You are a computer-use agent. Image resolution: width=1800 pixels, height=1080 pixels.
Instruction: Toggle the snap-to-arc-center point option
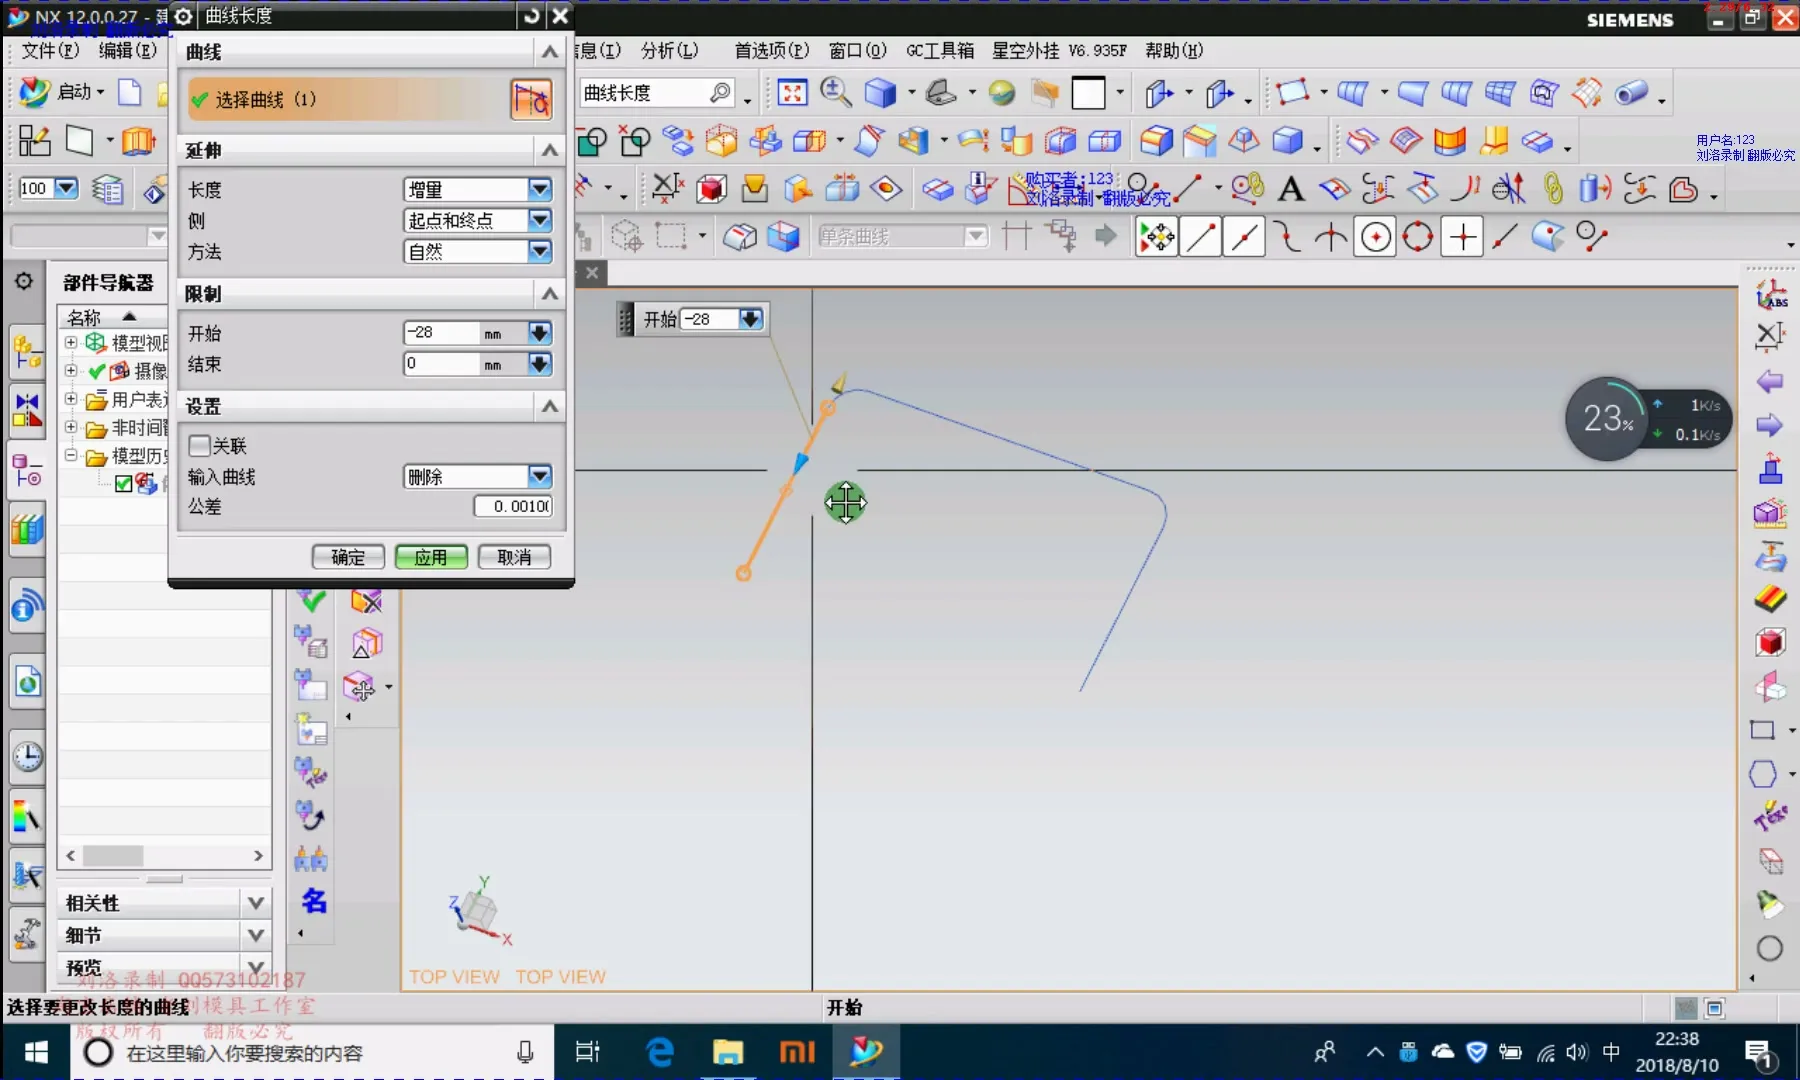coord(1376,237)
